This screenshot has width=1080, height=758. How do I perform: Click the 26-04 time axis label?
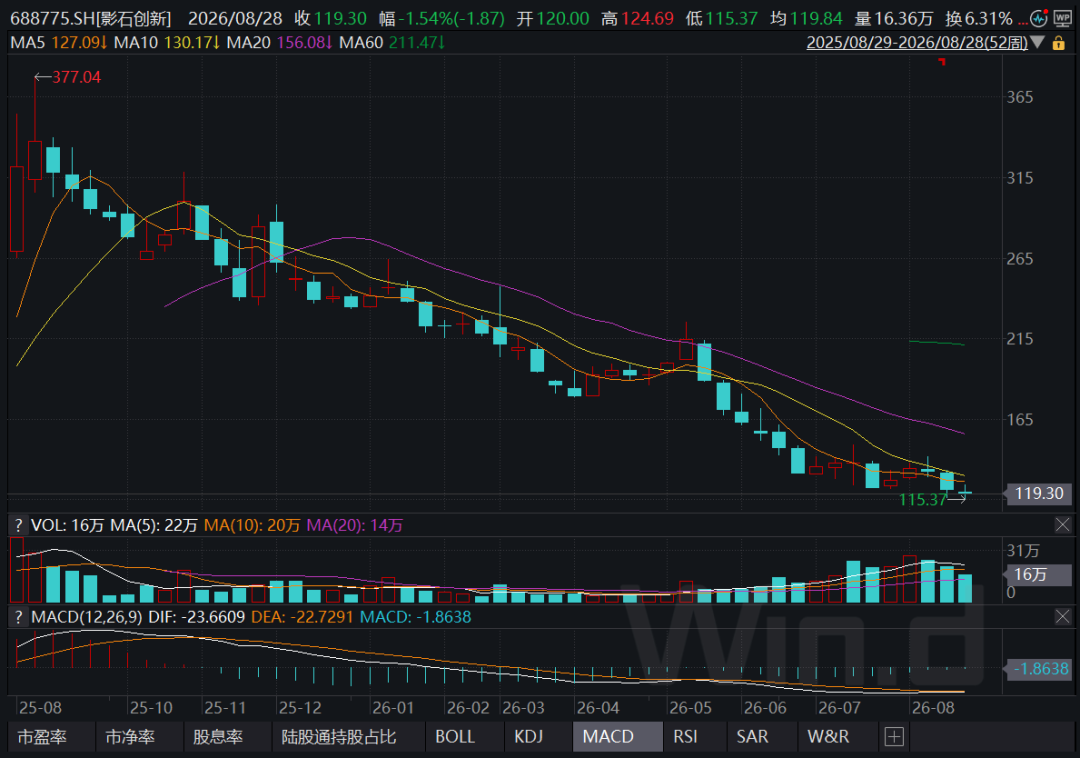598,708
